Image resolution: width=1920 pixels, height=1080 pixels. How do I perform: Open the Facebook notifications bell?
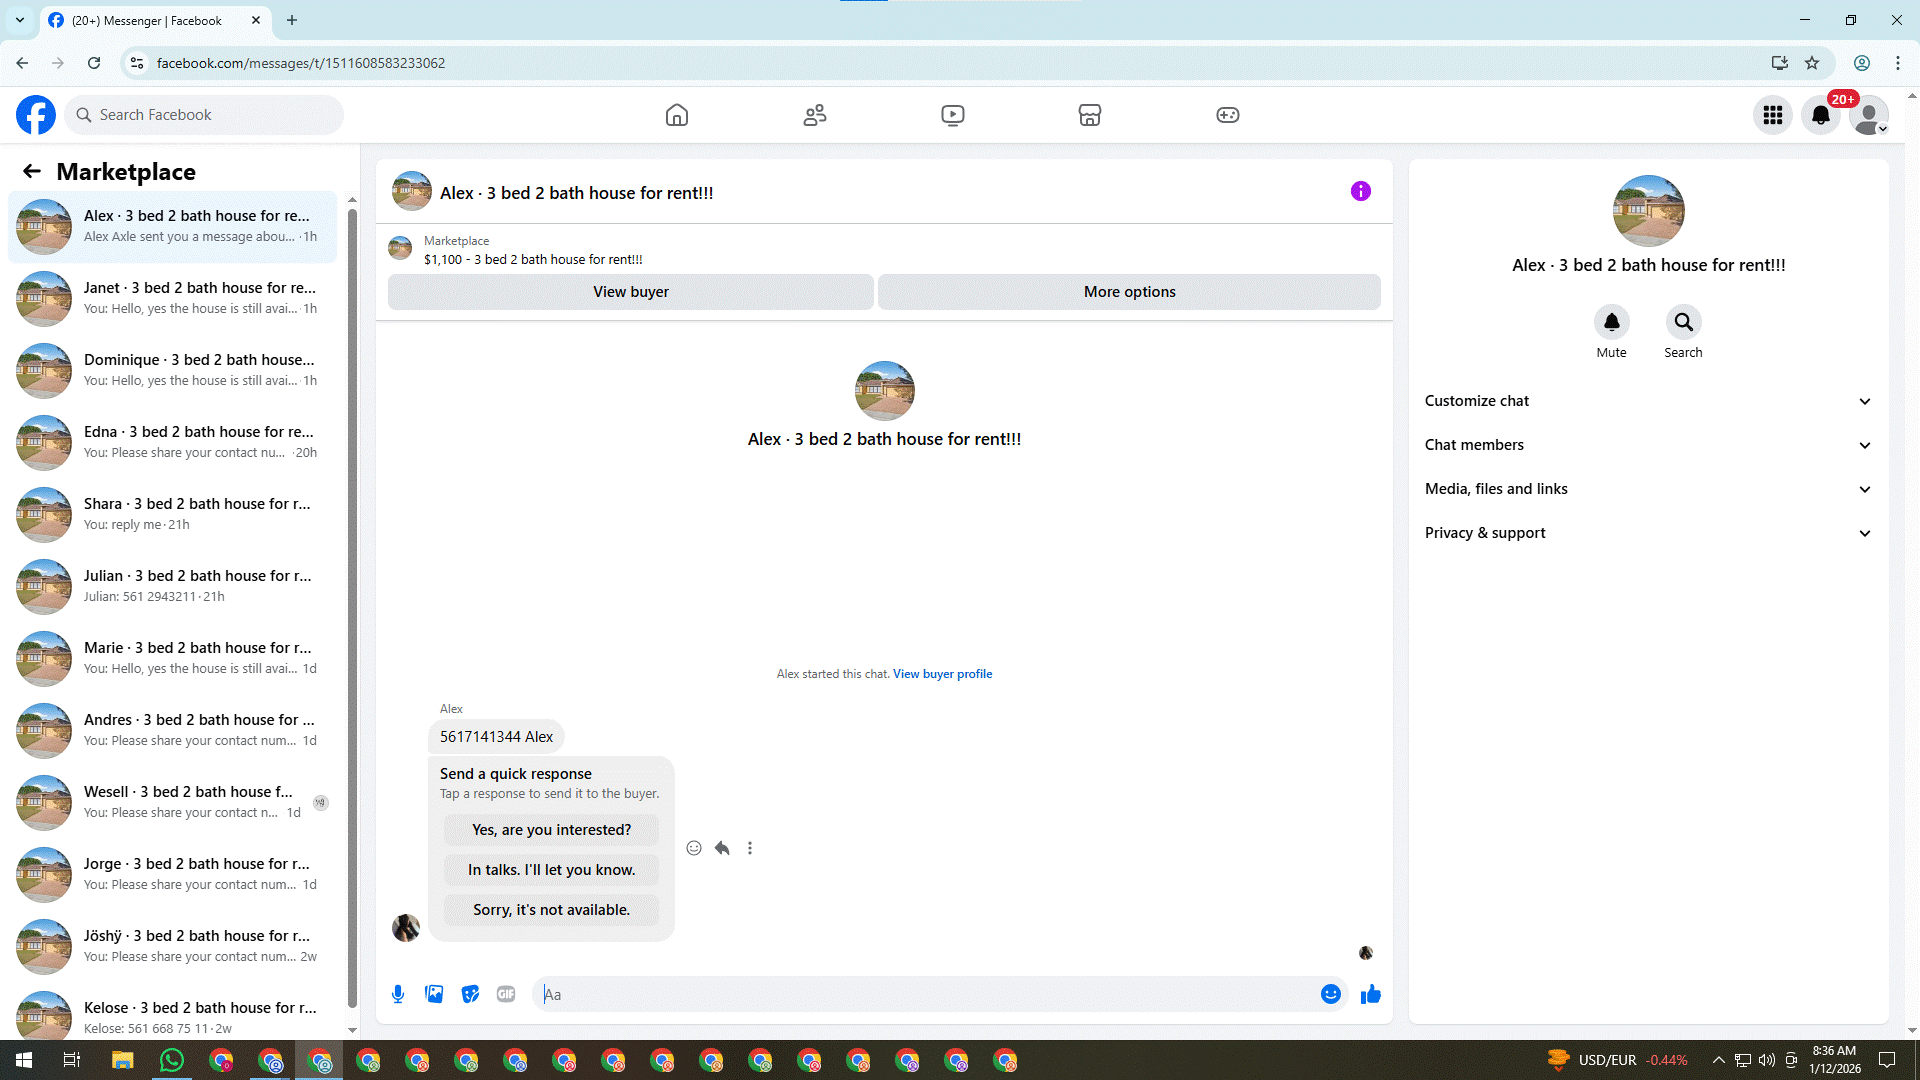click(1821, 115)
